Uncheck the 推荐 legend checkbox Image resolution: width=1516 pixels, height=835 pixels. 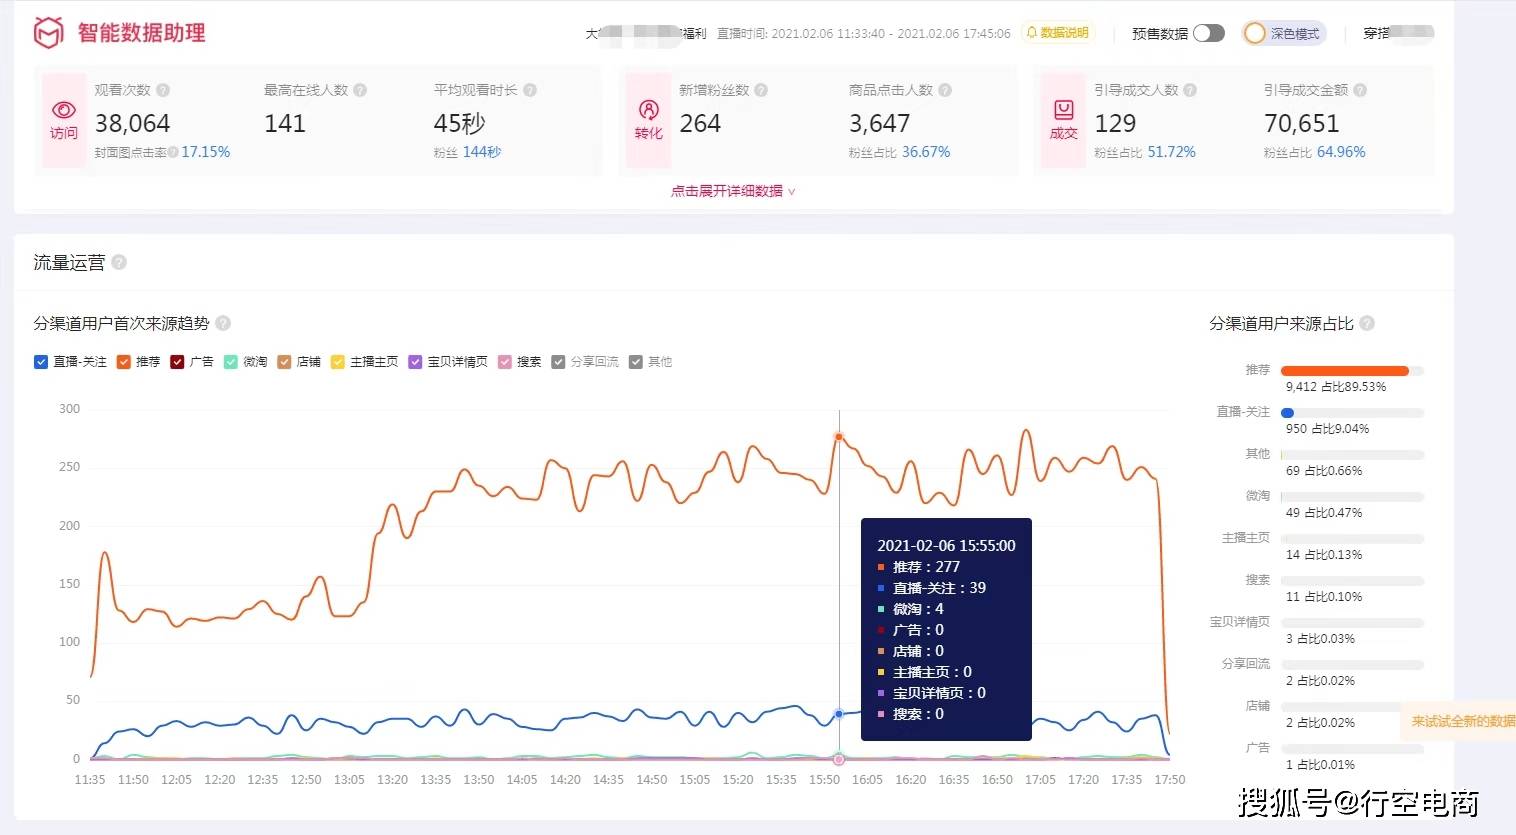[x=124, y=362]
